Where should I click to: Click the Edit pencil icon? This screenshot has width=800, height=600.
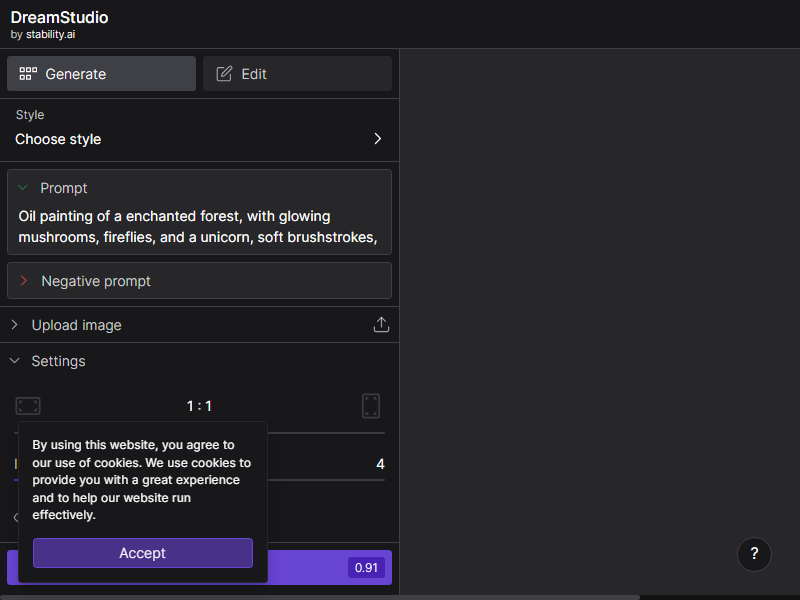[224, 74]
